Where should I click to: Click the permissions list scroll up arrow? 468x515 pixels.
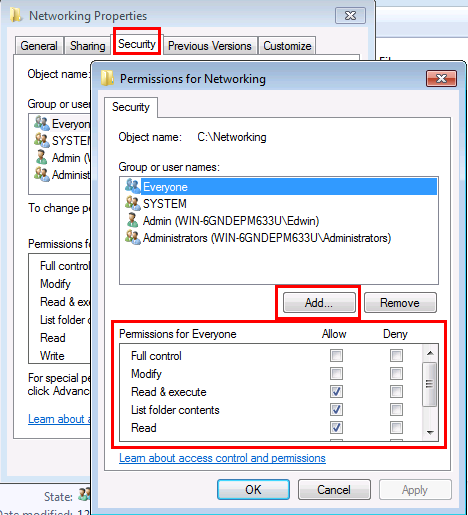(x=430, y=353)
